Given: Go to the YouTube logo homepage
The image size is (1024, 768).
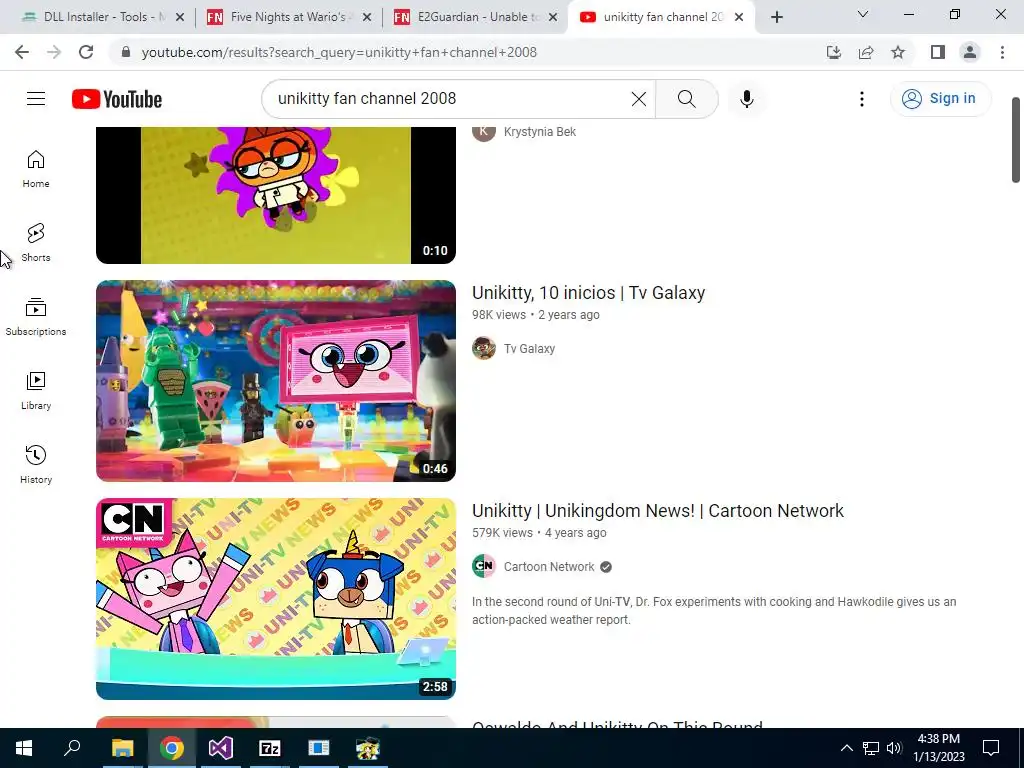Looking at the screenshot, I should [x=117, y=99].
